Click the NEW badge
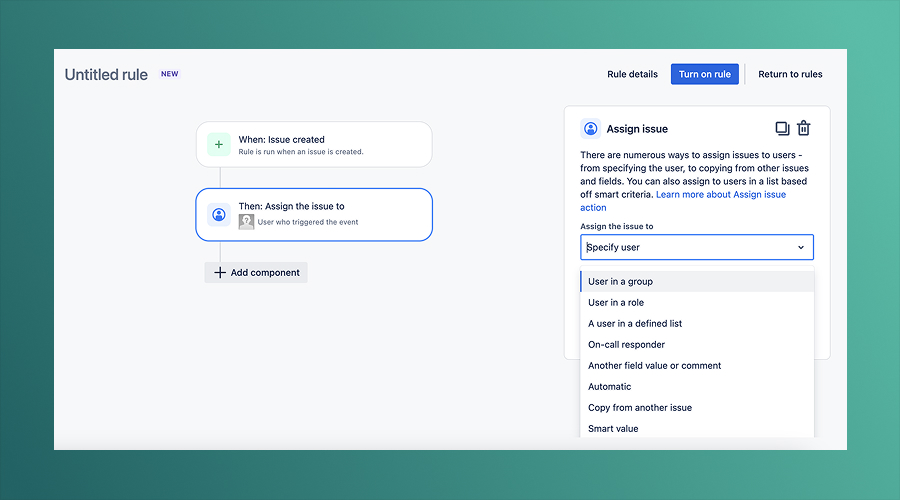Screen dimensions: 900x500 click(169, 74)
